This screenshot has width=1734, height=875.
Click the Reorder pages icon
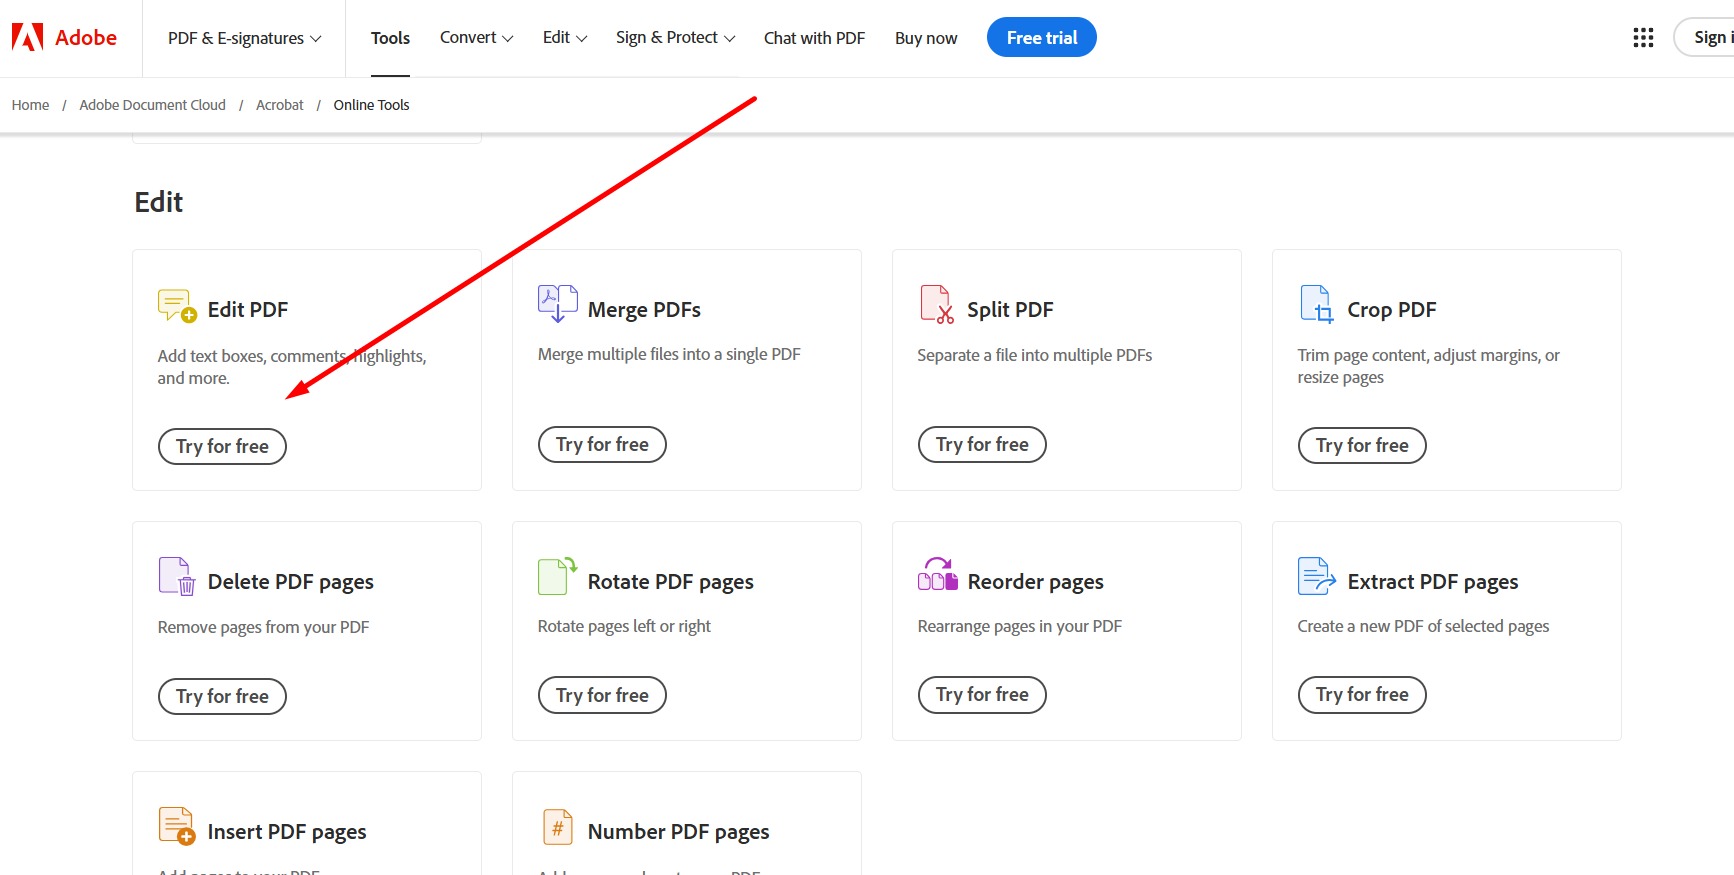[x=937, y=574]
